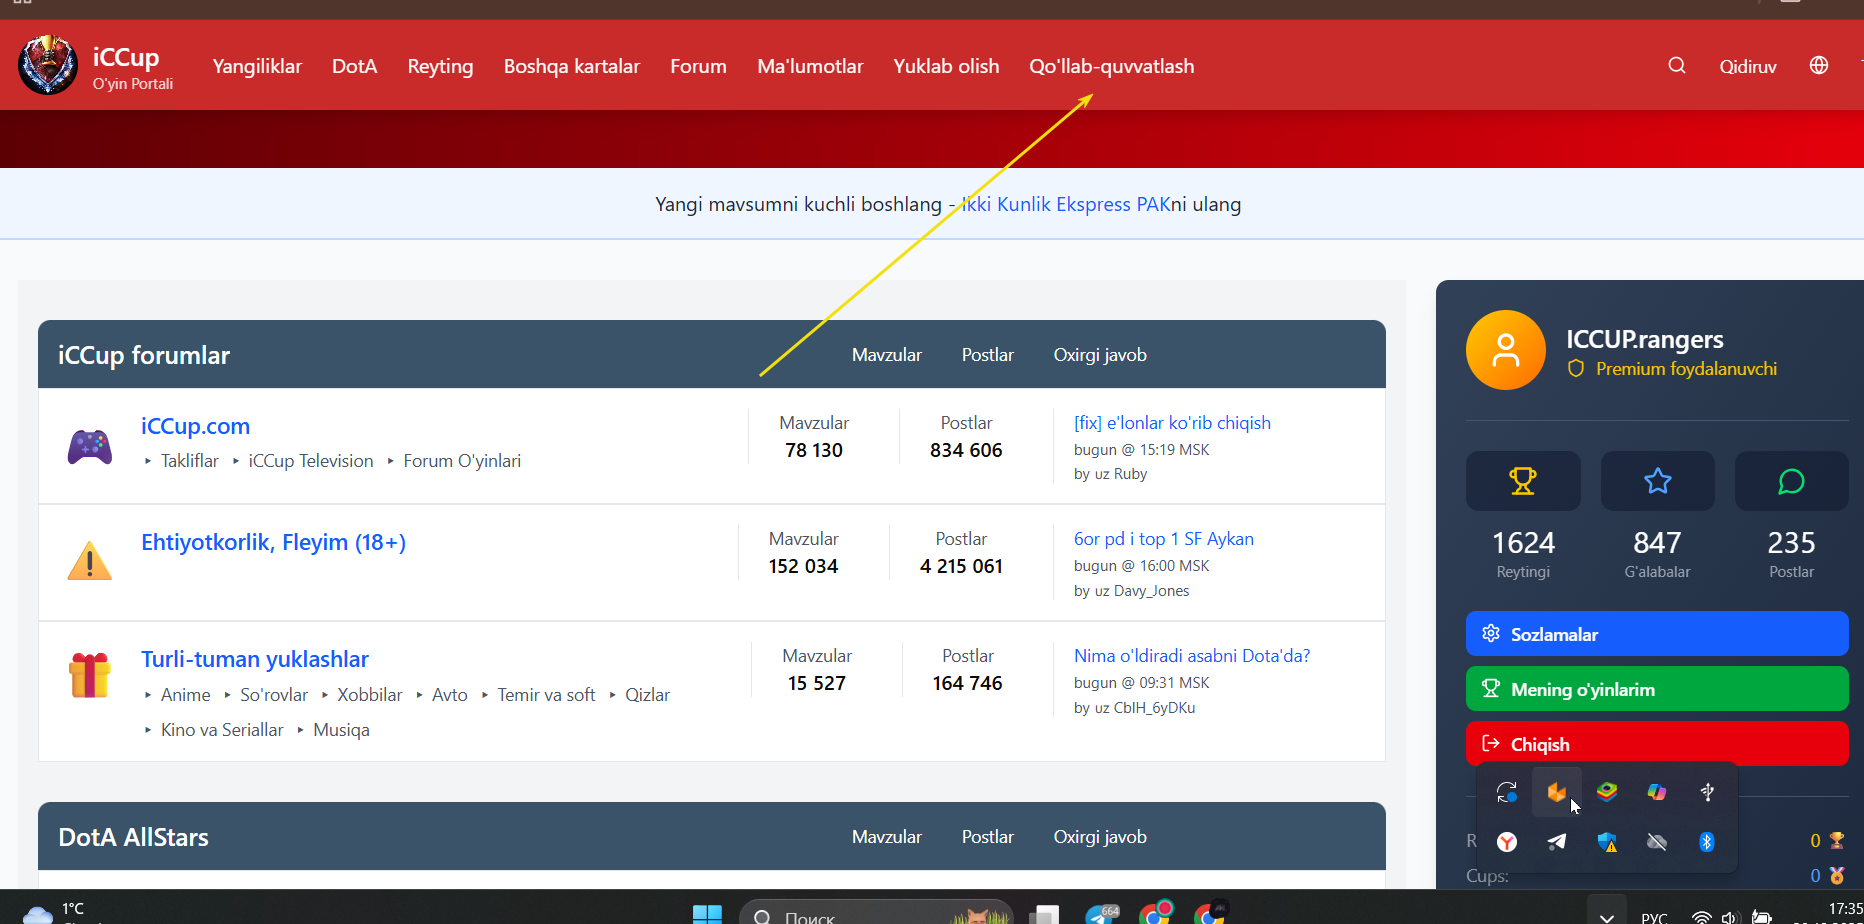The image size is (1864, 924).
Task: Open the So'rovlar subforum
Action: 274,695
